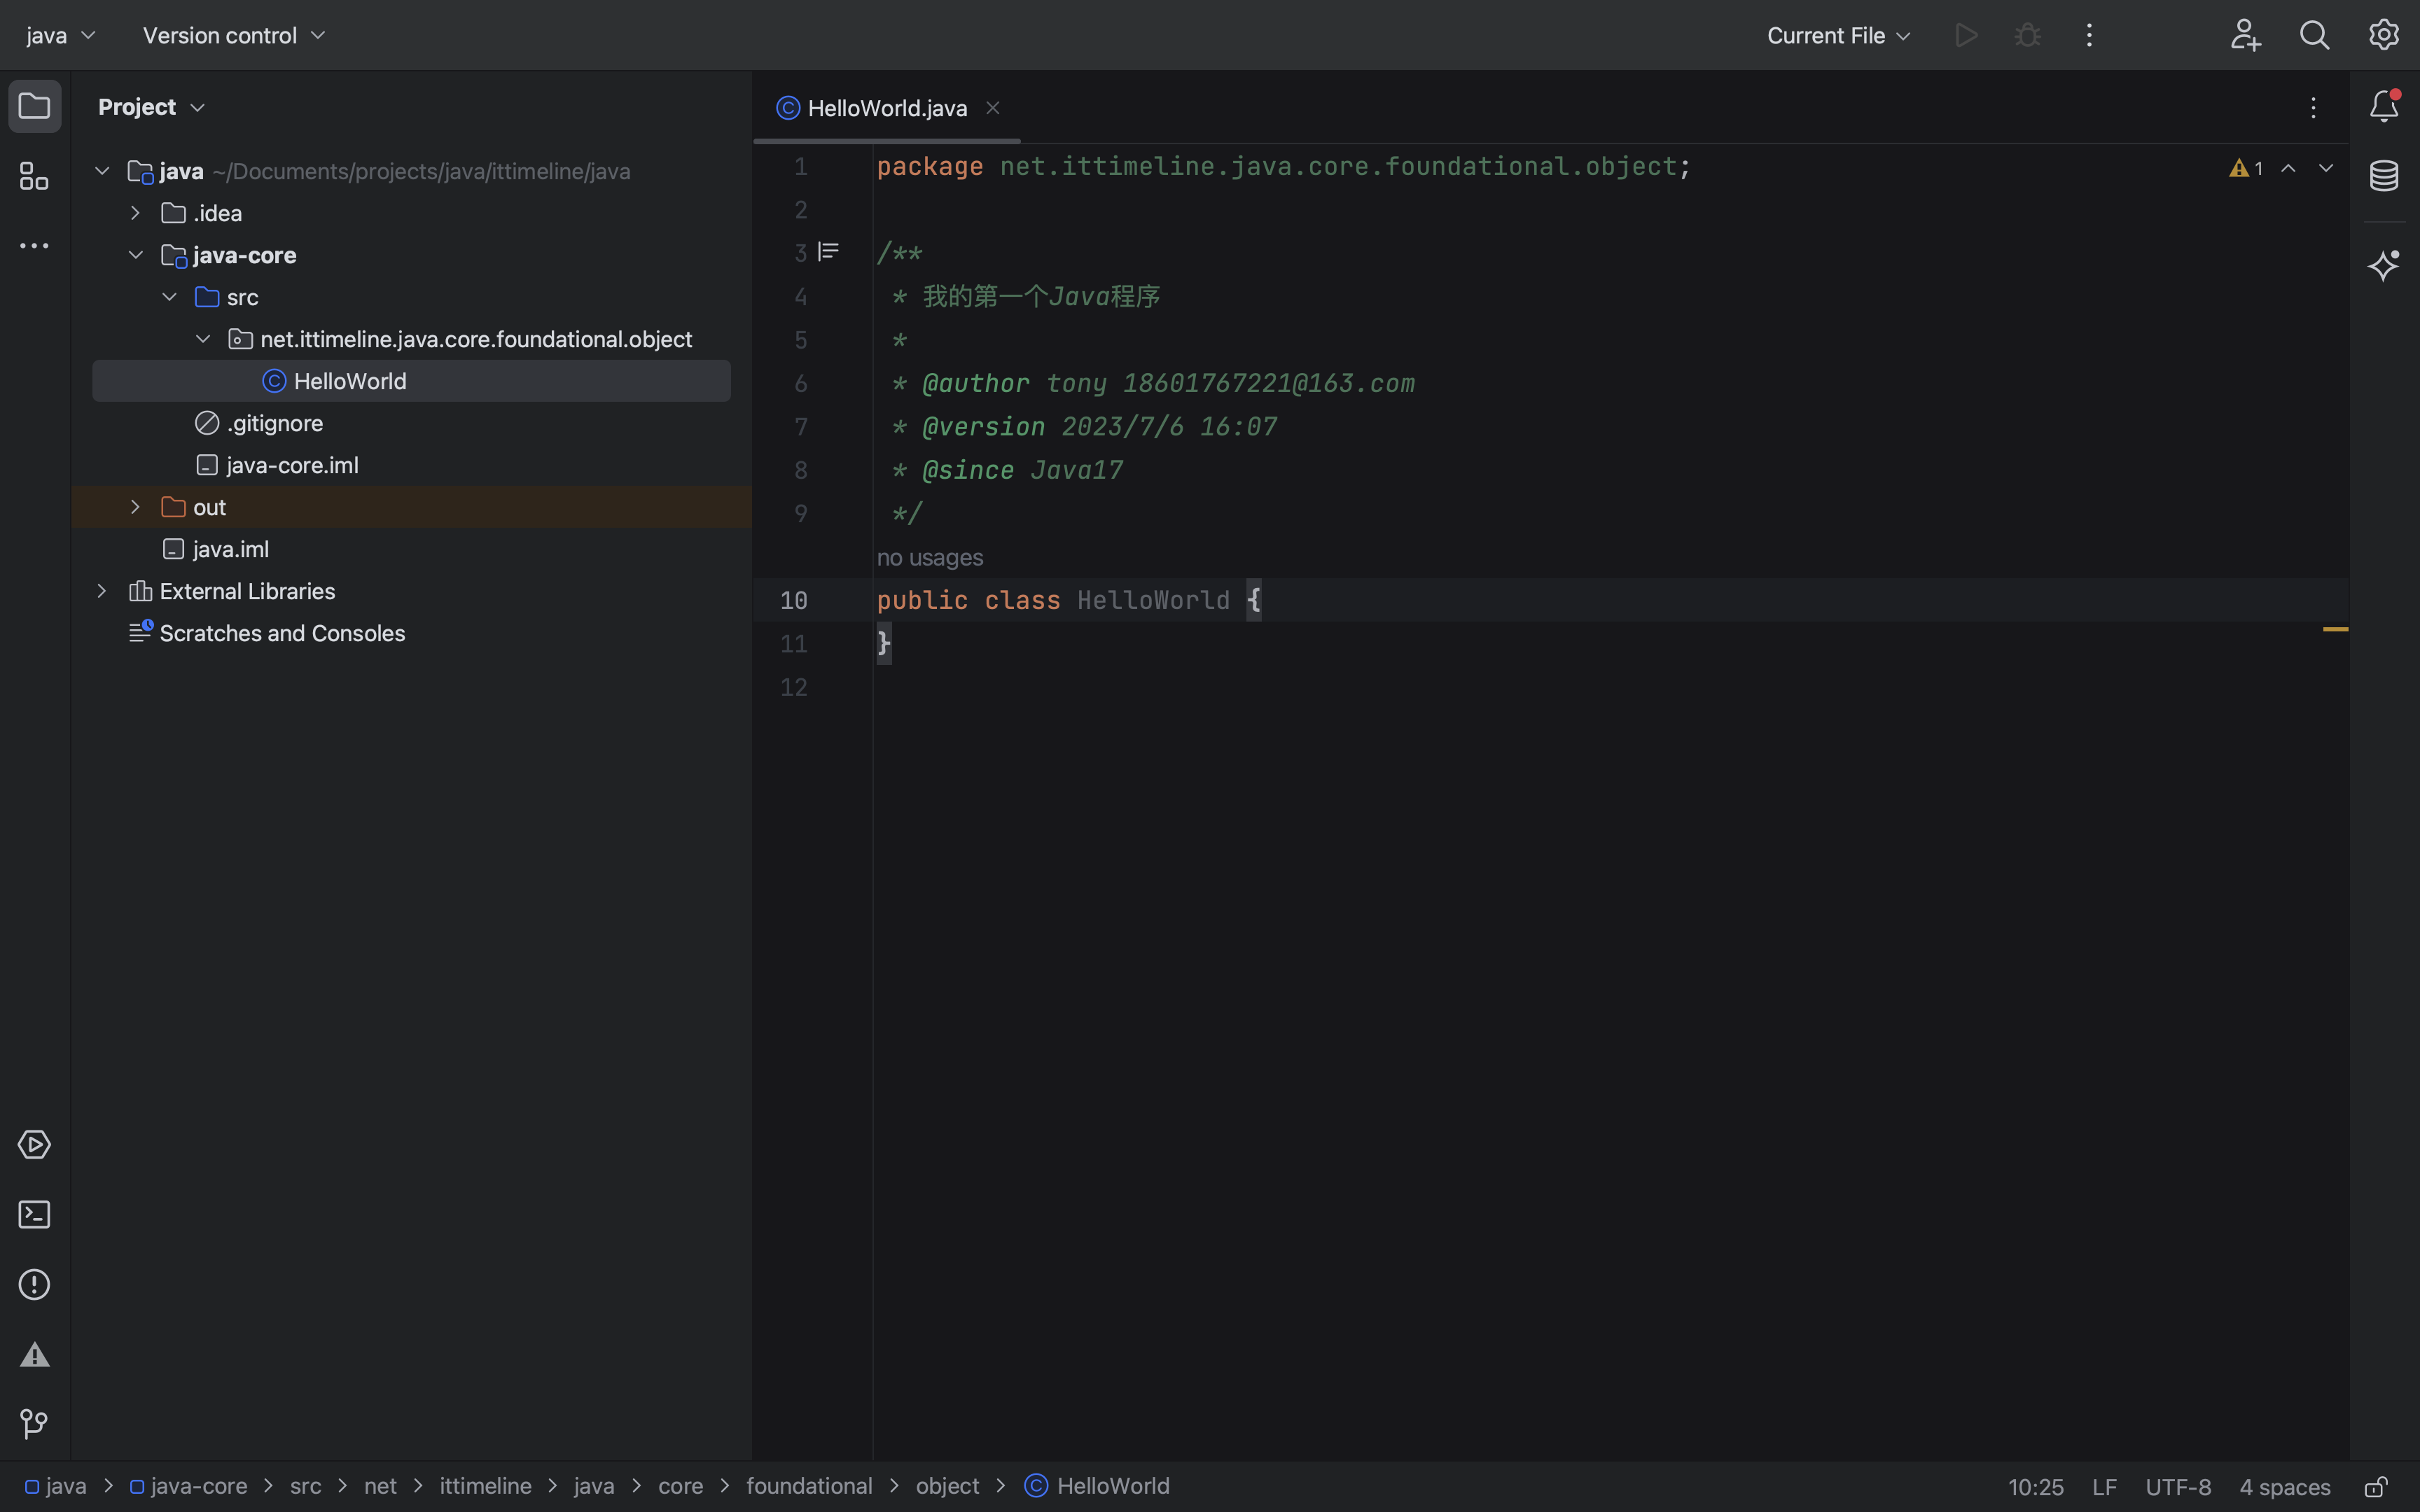The width and height of the screenshot is (2420, 1512).
Task: Click HelloWorld breadcrumb
Action: [x=1097, y=1486]
